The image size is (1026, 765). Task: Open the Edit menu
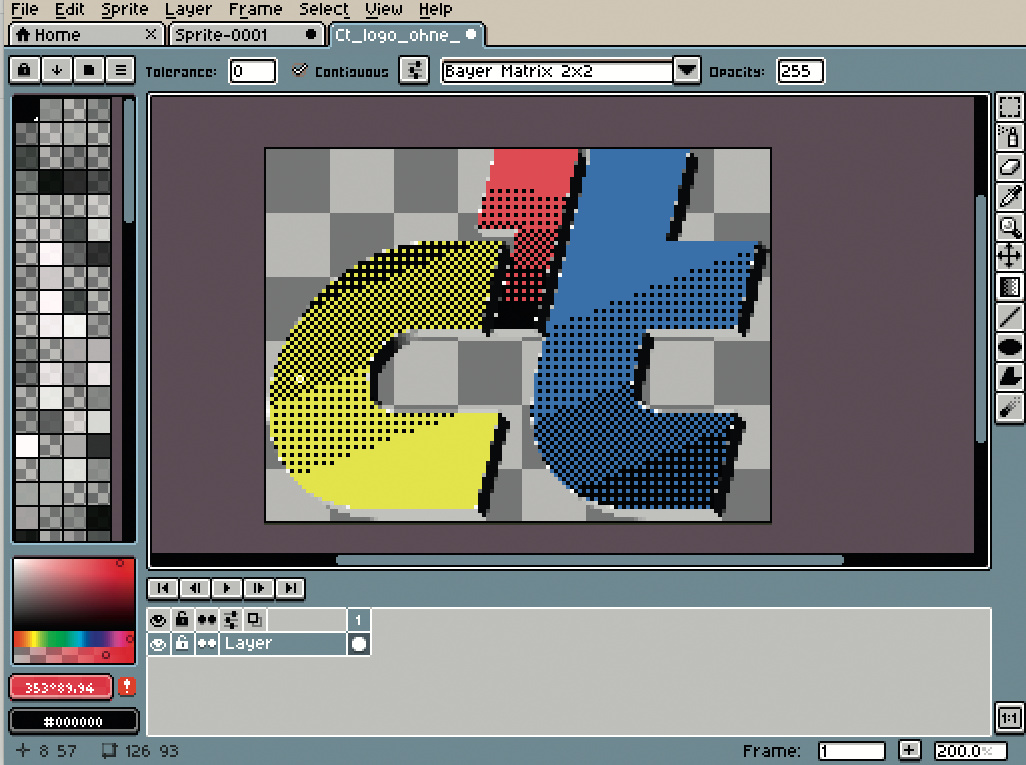coord(70,9)
